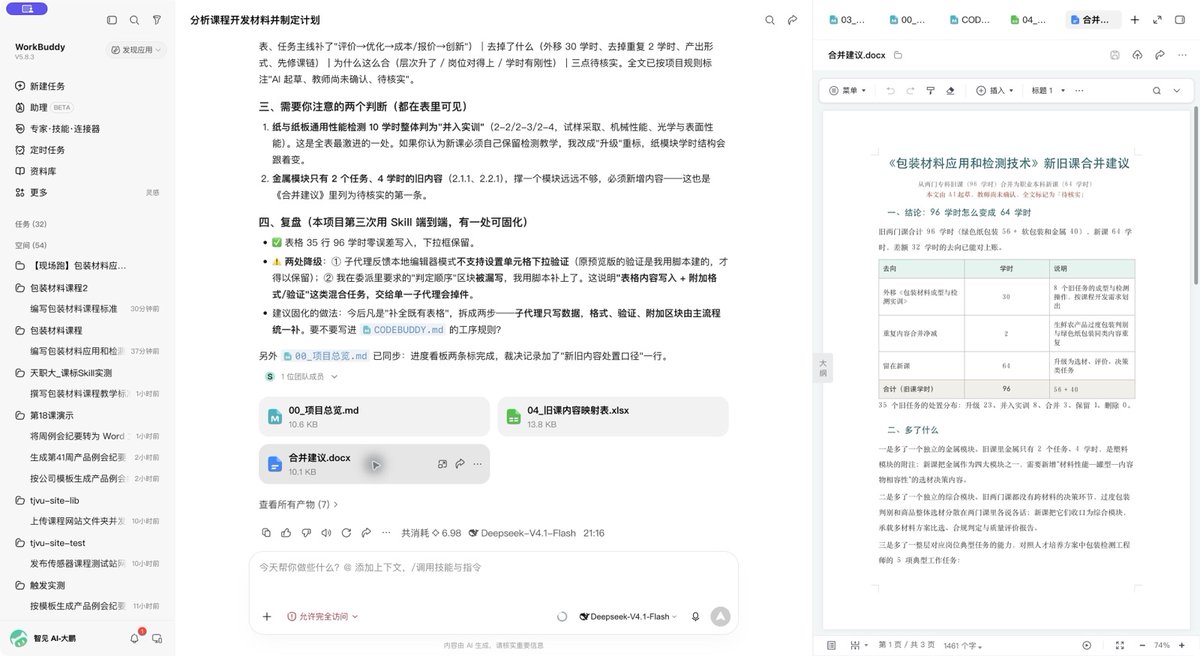1200x656 pixels.
Task: Save the 合并建议.docx document
Action: click(x=1114, y=55)
